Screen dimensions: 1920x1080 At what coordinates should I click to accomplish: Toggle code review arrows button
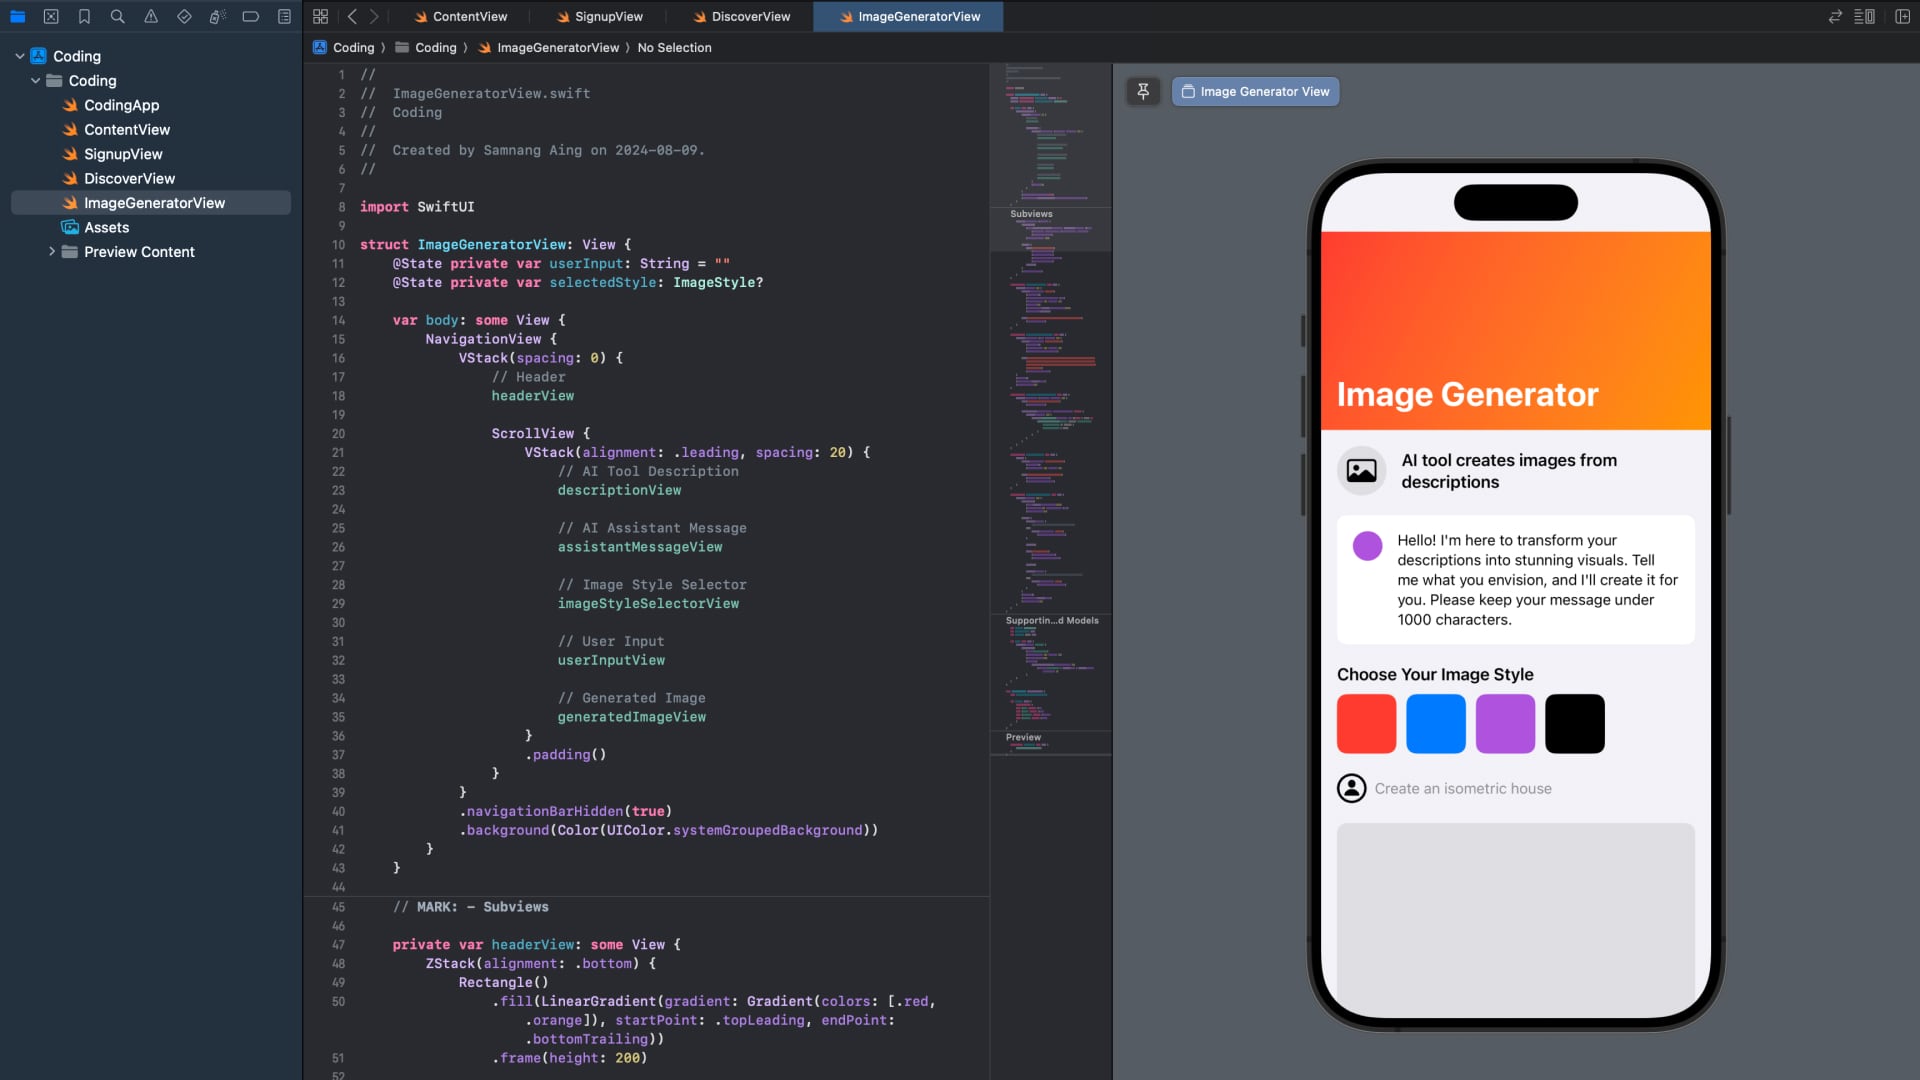[x=1834, y=16]
